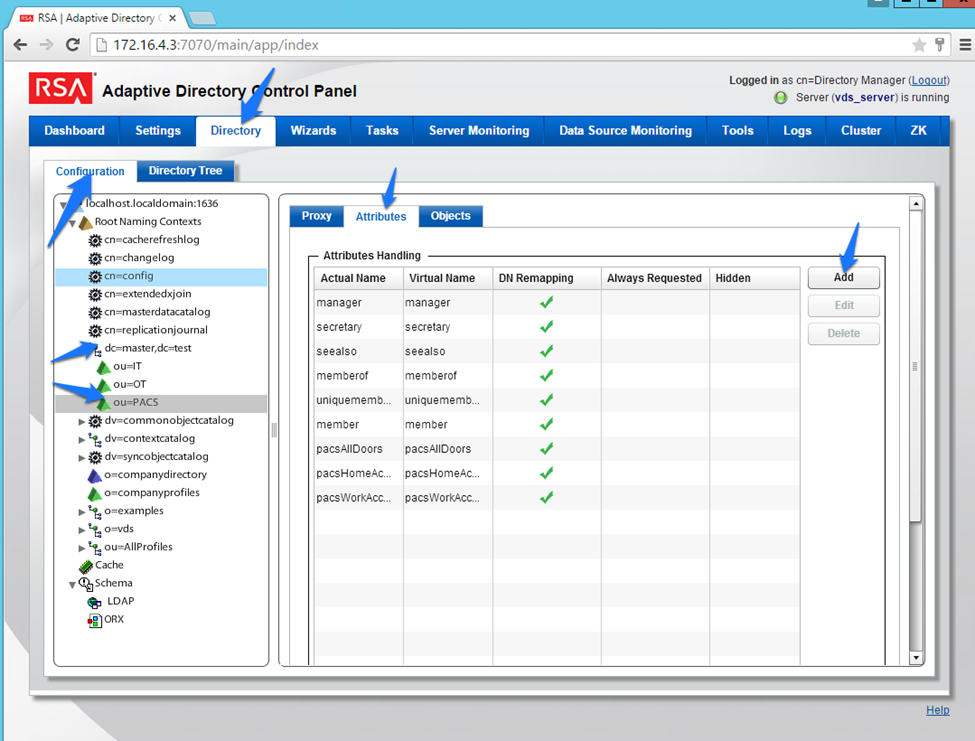The image size is (975, 741).
Task: Click the gear icon beside cn=replicationjournal
Action: click(95, 330)
